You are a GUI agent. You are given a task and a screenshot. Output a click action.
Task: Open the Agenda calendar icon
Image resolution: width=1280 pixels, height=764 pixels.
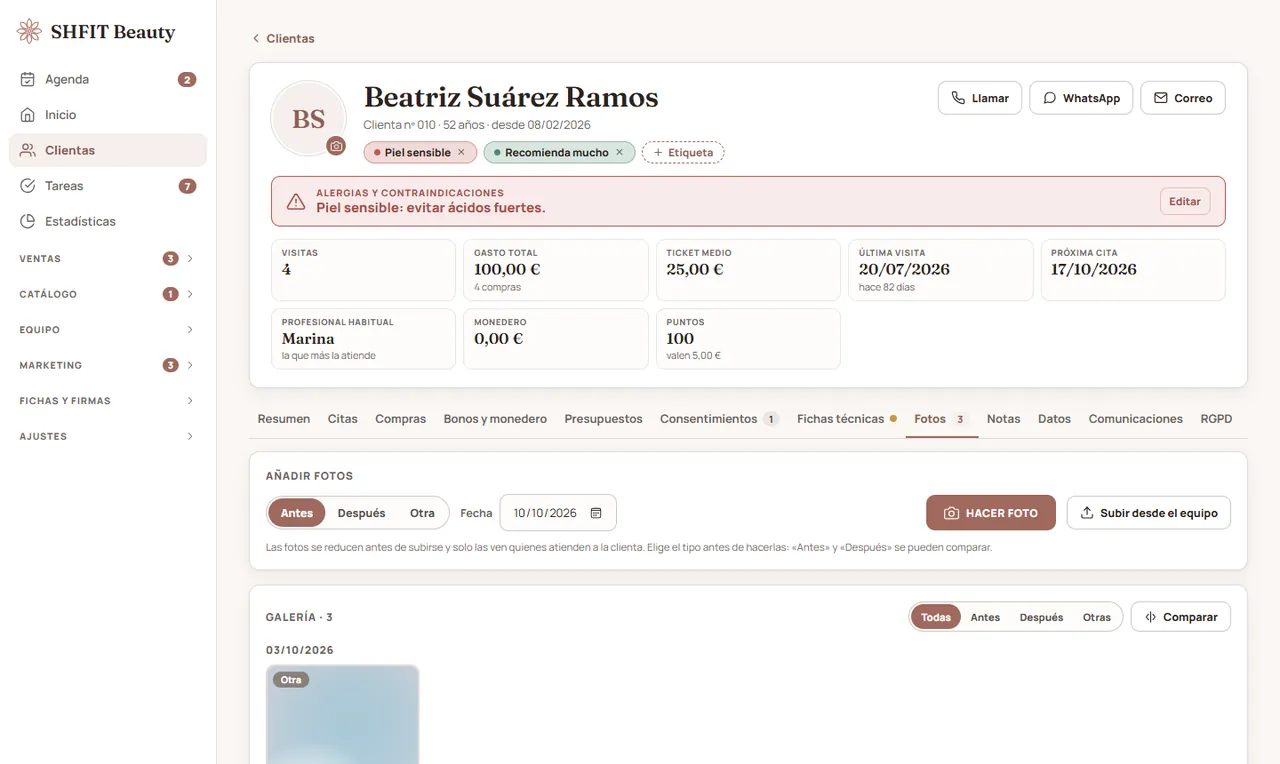(x=28, y=79)
